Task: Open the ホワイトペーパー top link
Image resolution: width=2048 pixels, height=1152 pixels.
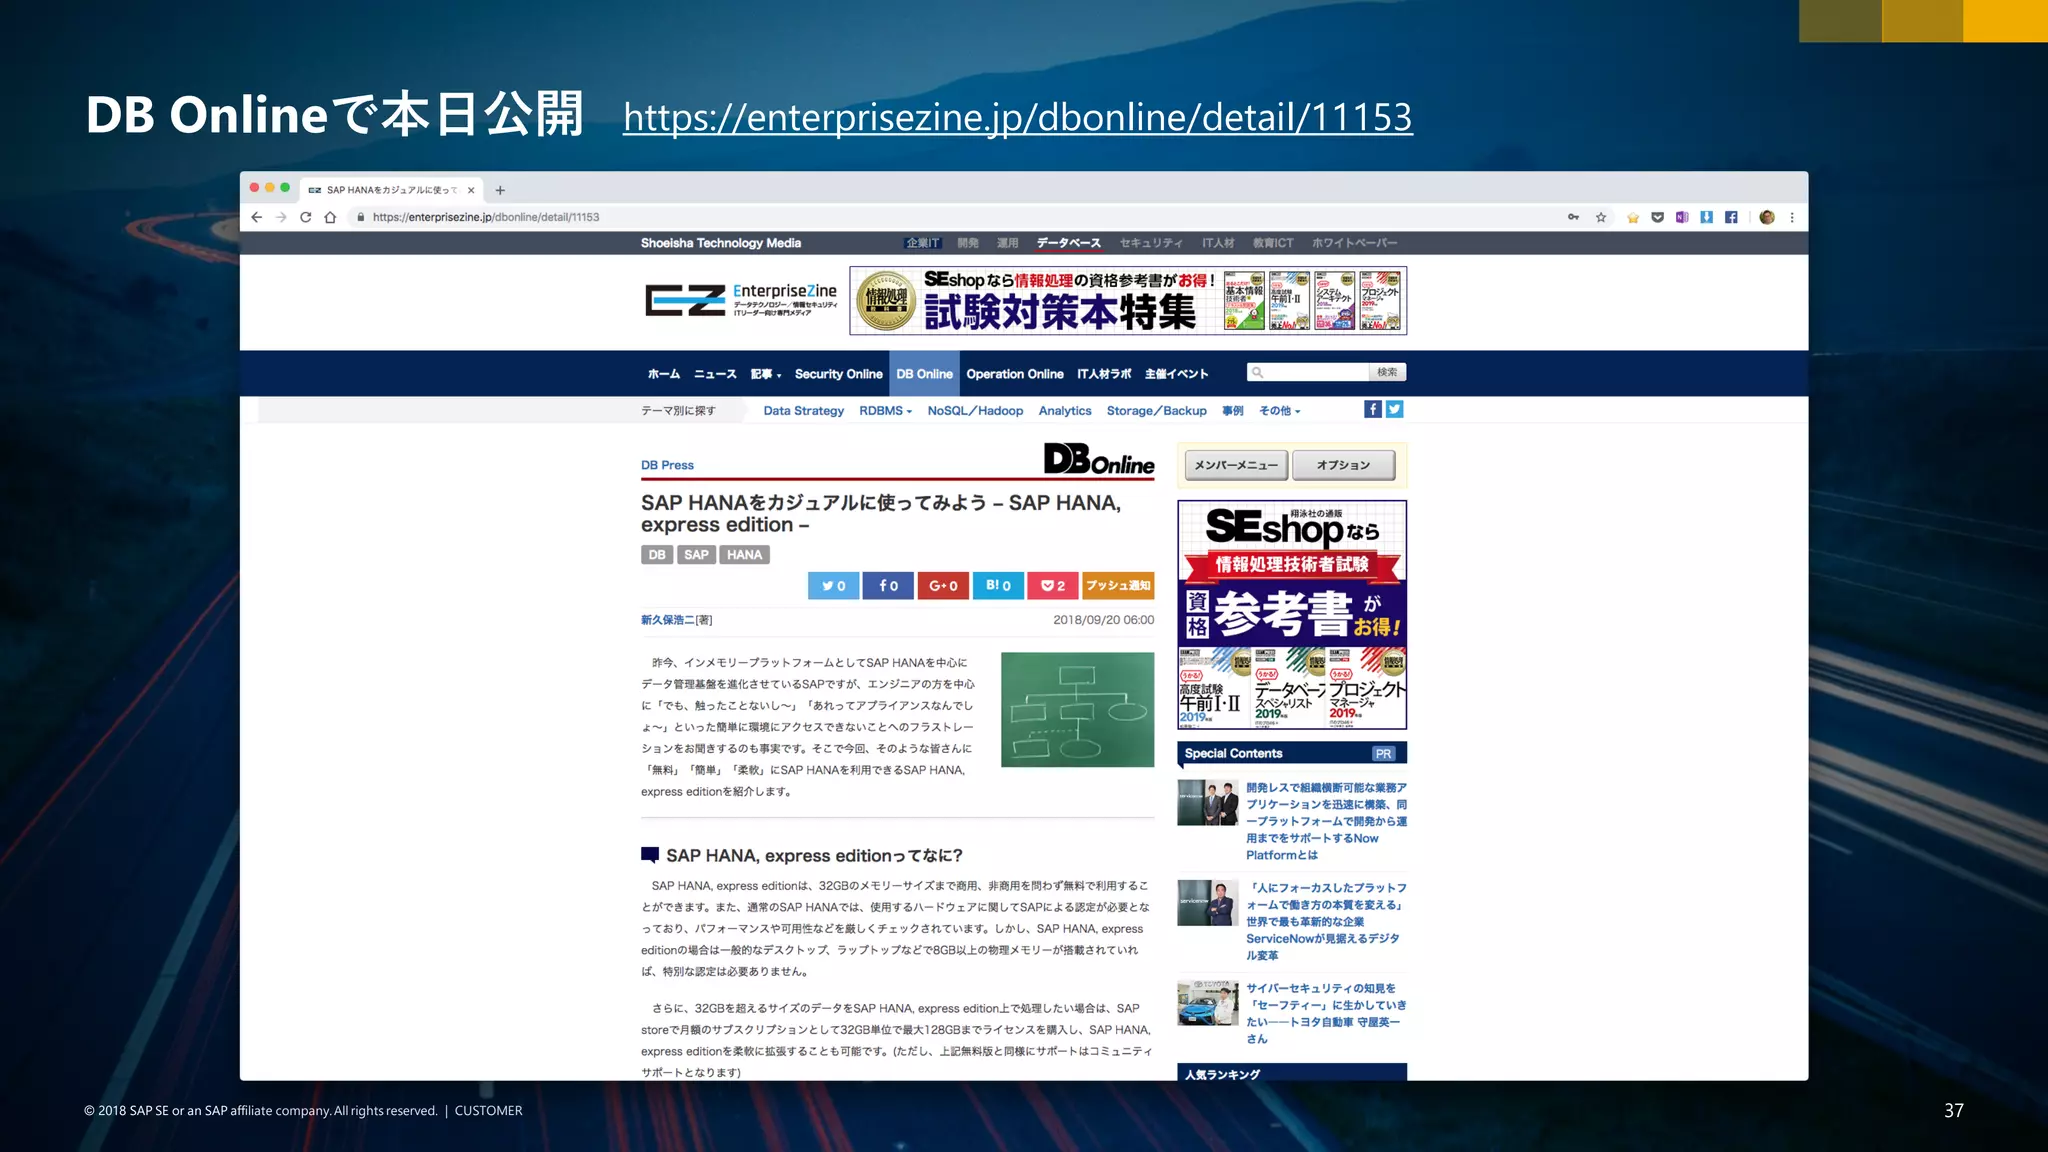Action: coord(1355,243)
